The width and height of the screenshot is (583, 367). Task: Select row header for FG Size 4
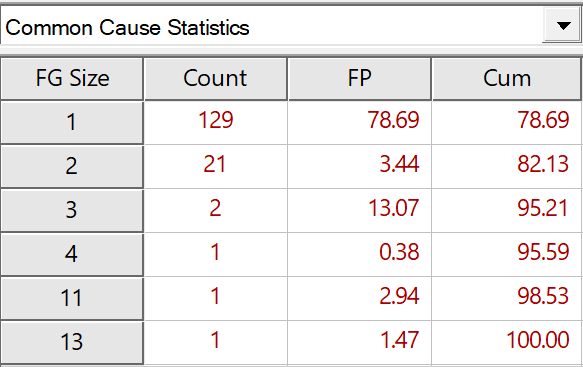tap(72, 254)
